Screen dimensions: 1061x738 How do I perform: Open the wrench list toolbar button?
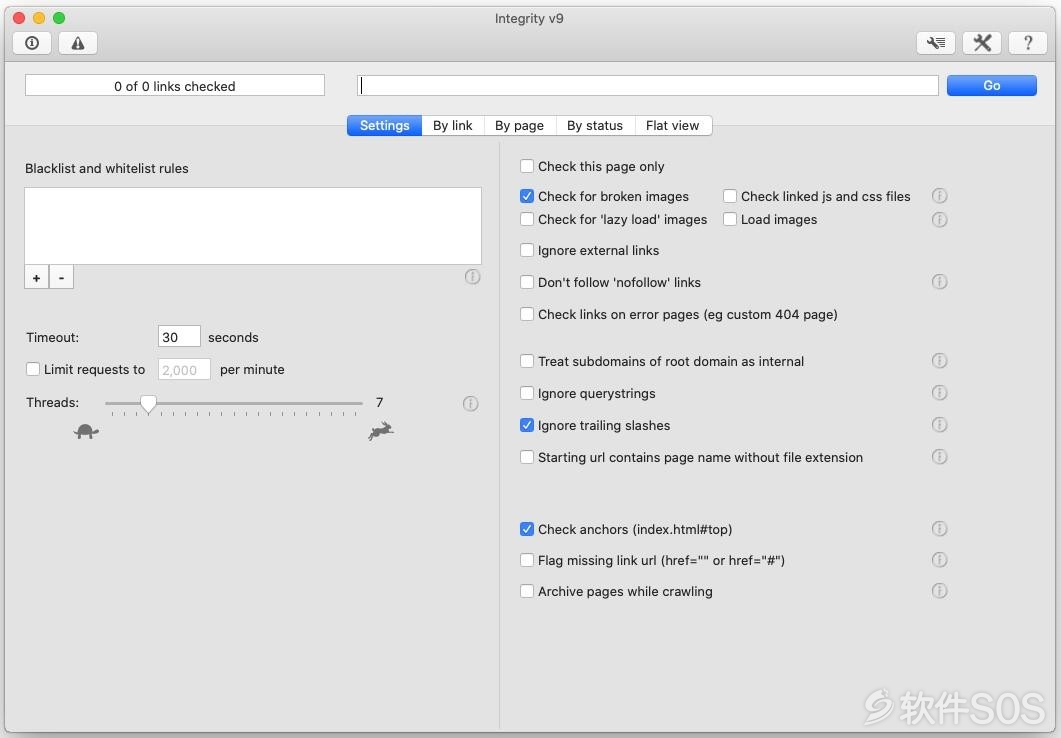pyautogui.click(x=936, y=43)
